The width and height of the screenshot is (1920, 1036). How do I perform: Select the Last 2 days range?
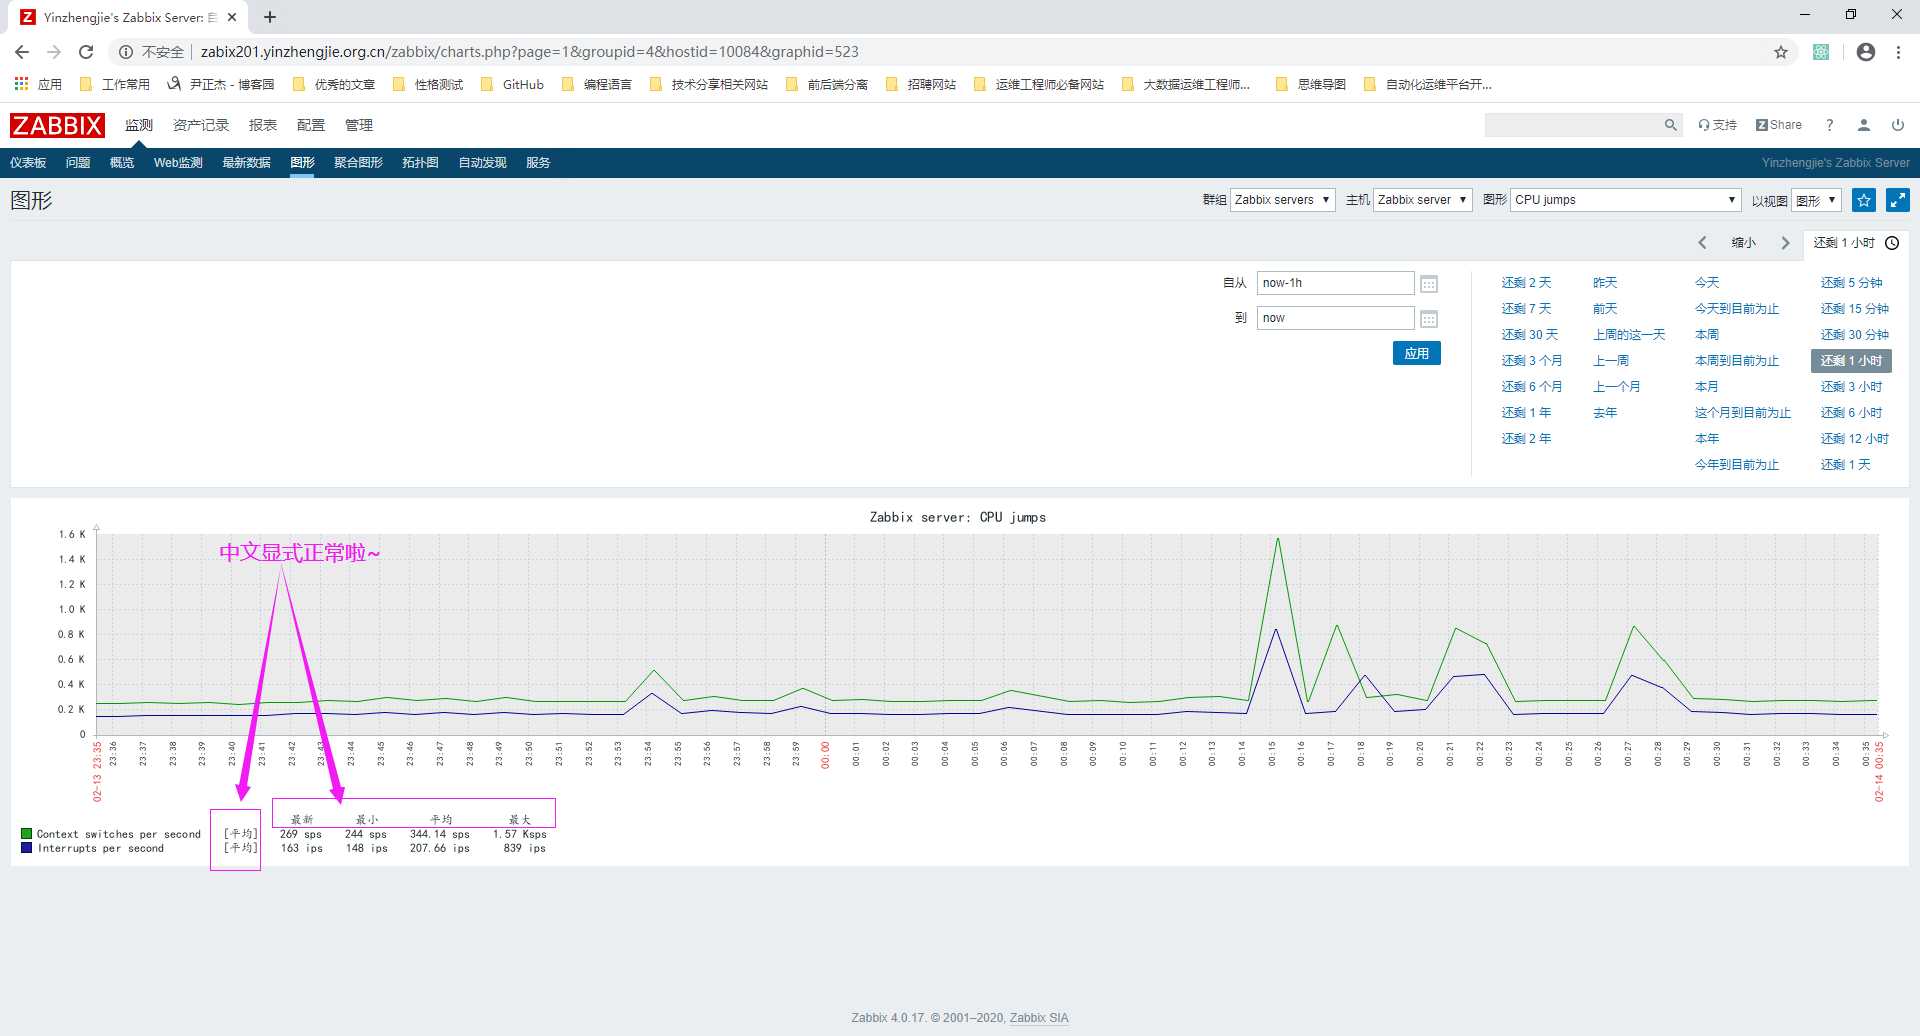coord(1526,283)
